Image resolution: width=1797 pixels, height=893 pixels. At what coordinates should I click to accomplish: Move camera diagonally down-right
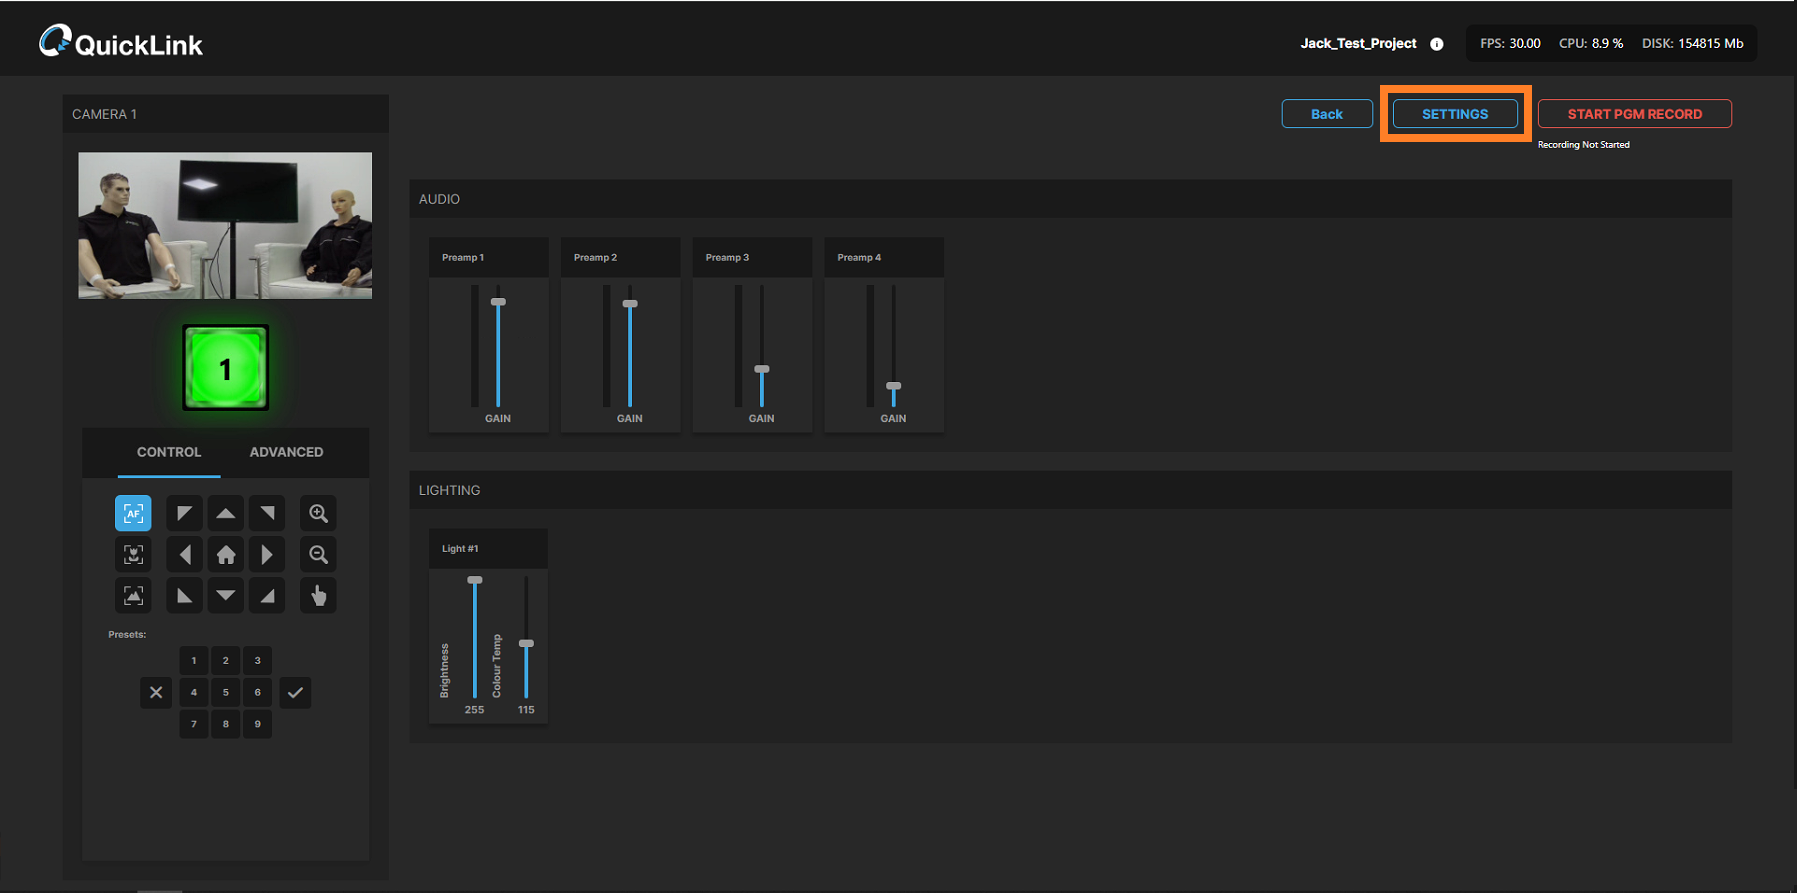(267, 596)
